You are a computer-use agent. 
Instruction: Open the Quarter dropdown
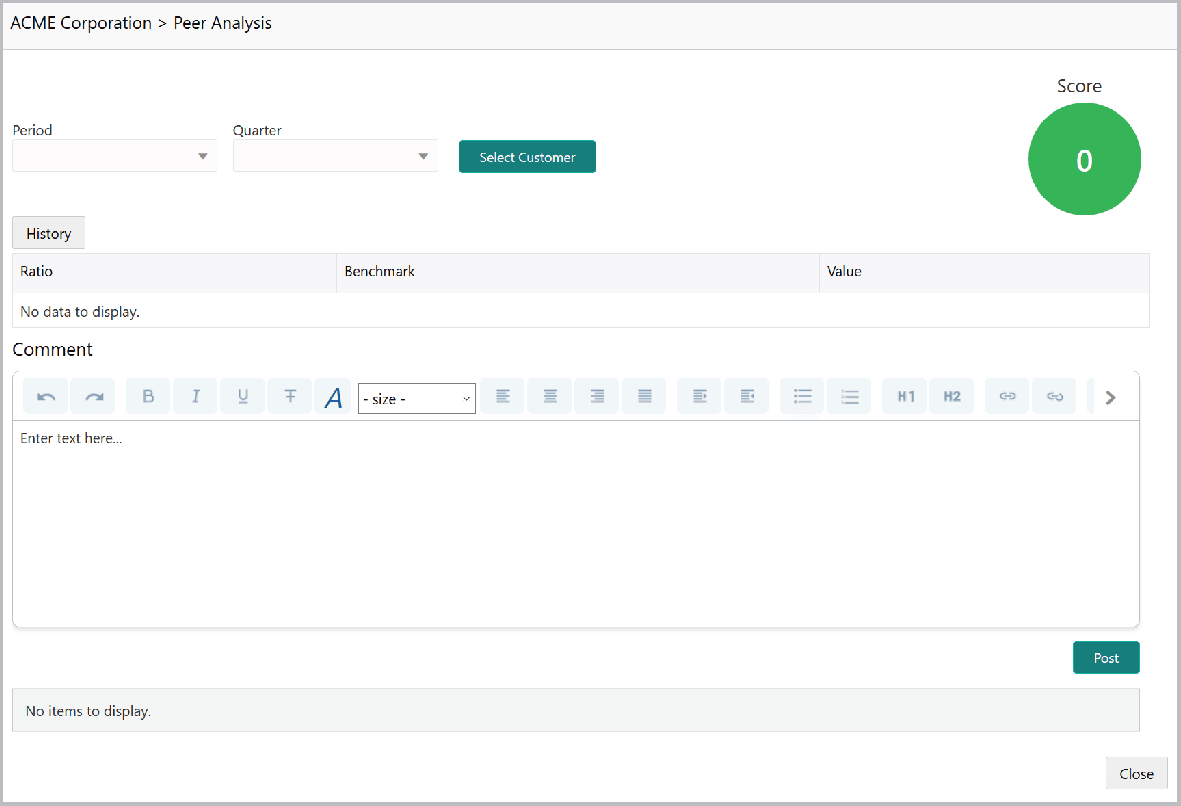click(335, 156)
